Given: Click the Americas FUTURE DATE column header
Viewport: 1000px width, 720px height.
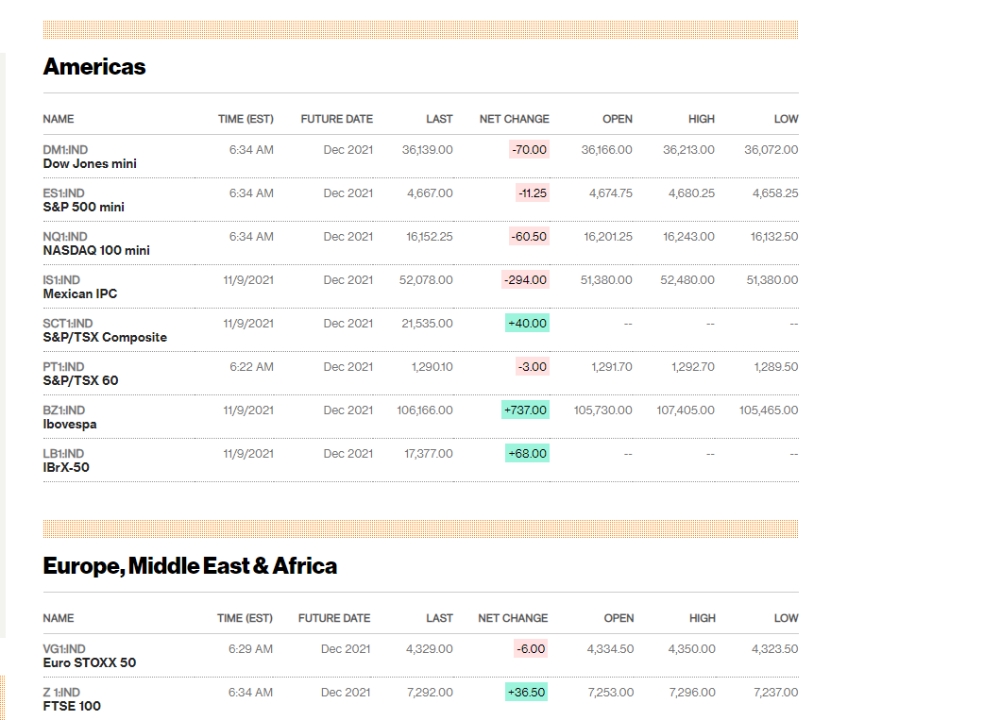Looking at the screenshot, I should tap(337, 119).
